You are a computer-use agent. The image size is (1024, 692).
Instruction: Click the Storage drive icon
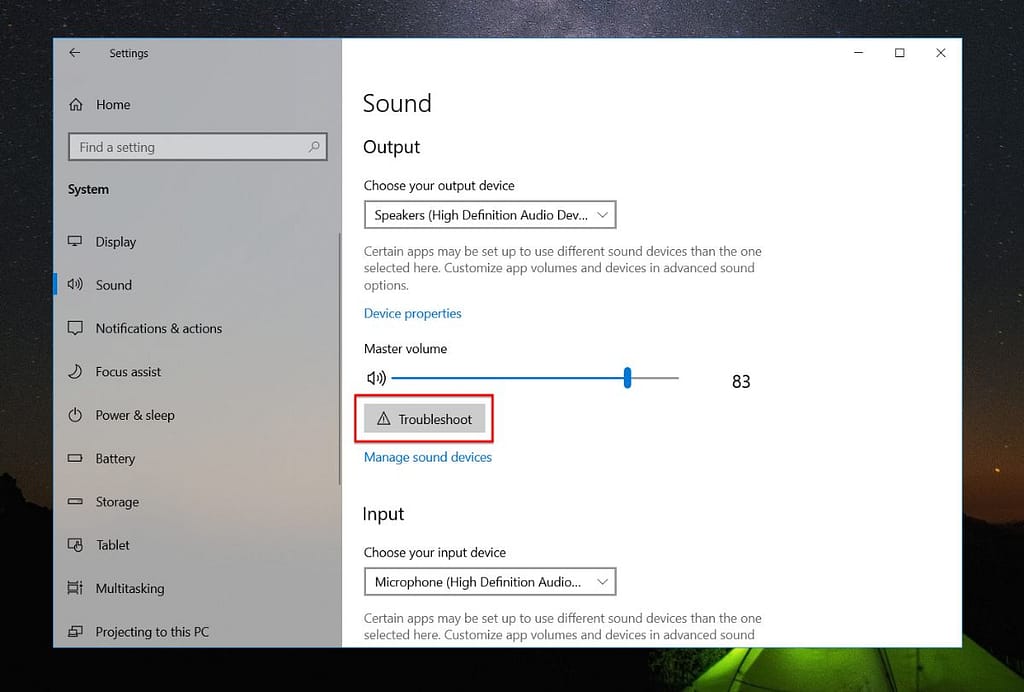[75, 501]
